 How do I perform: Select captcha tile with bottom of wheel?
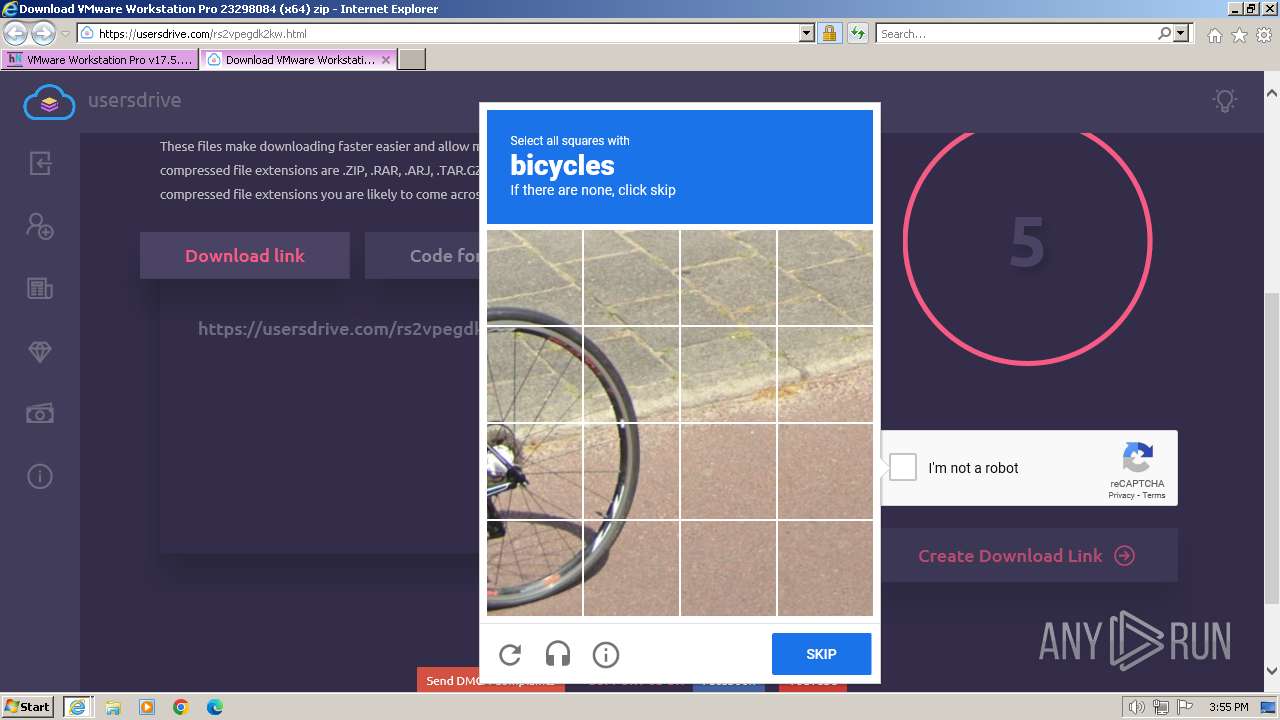534,568
